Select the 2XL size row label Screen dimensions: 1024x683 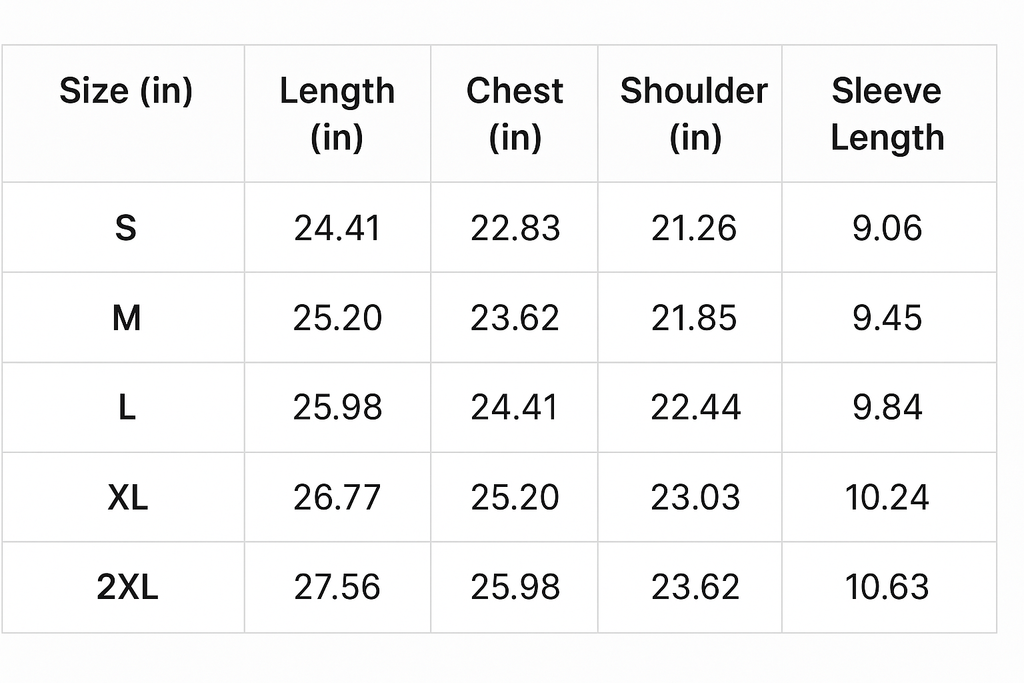pos(127,587)
